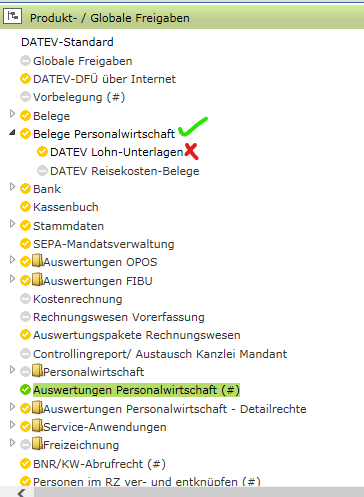This screenshot has height=497, width=364.
Task: Click folder icon of Auswertungen Personalwirtschaft - Detailrechte
Action: tap(37, 408)
